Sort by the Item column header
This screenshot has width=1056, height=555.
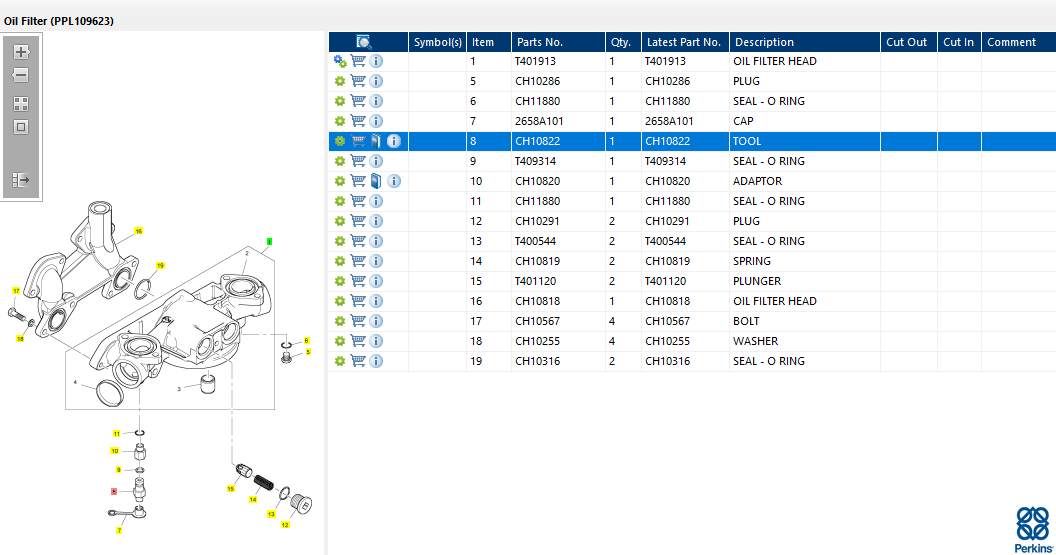489,42
